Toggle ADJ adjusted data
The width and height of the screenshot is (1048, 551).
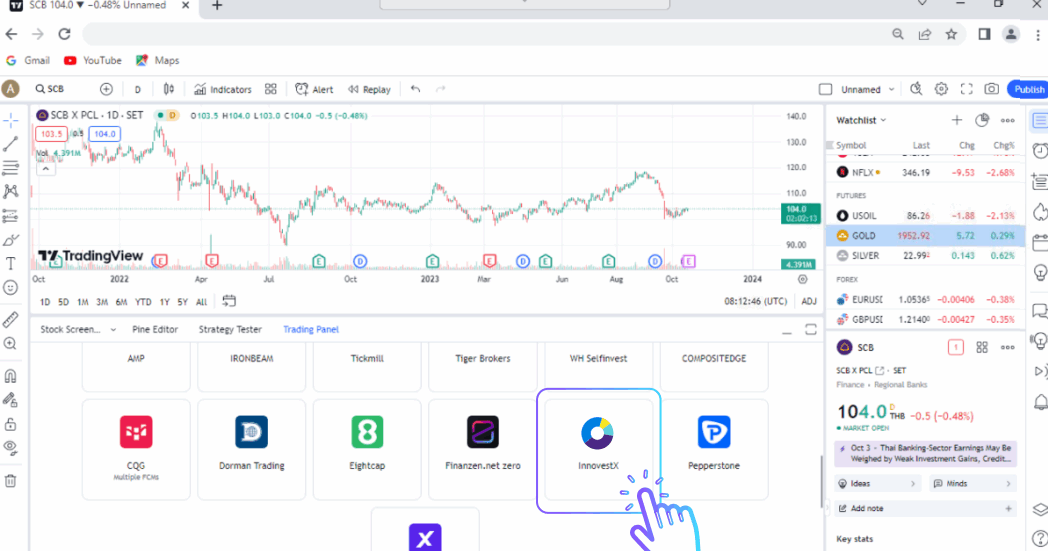point(809,302)
